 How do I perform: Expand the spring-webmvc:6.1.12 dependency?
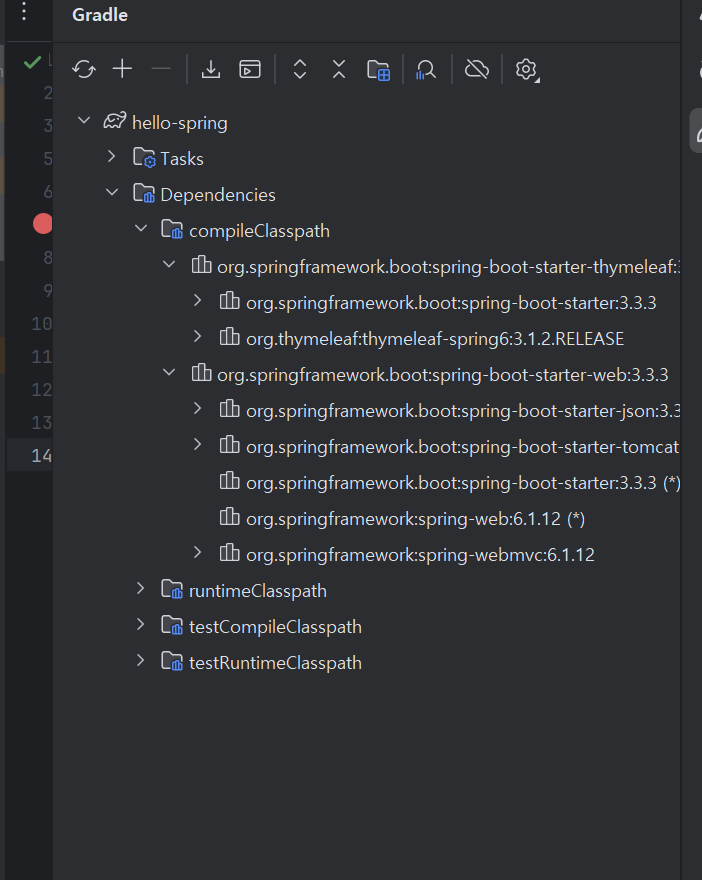(x=198, y=553)
